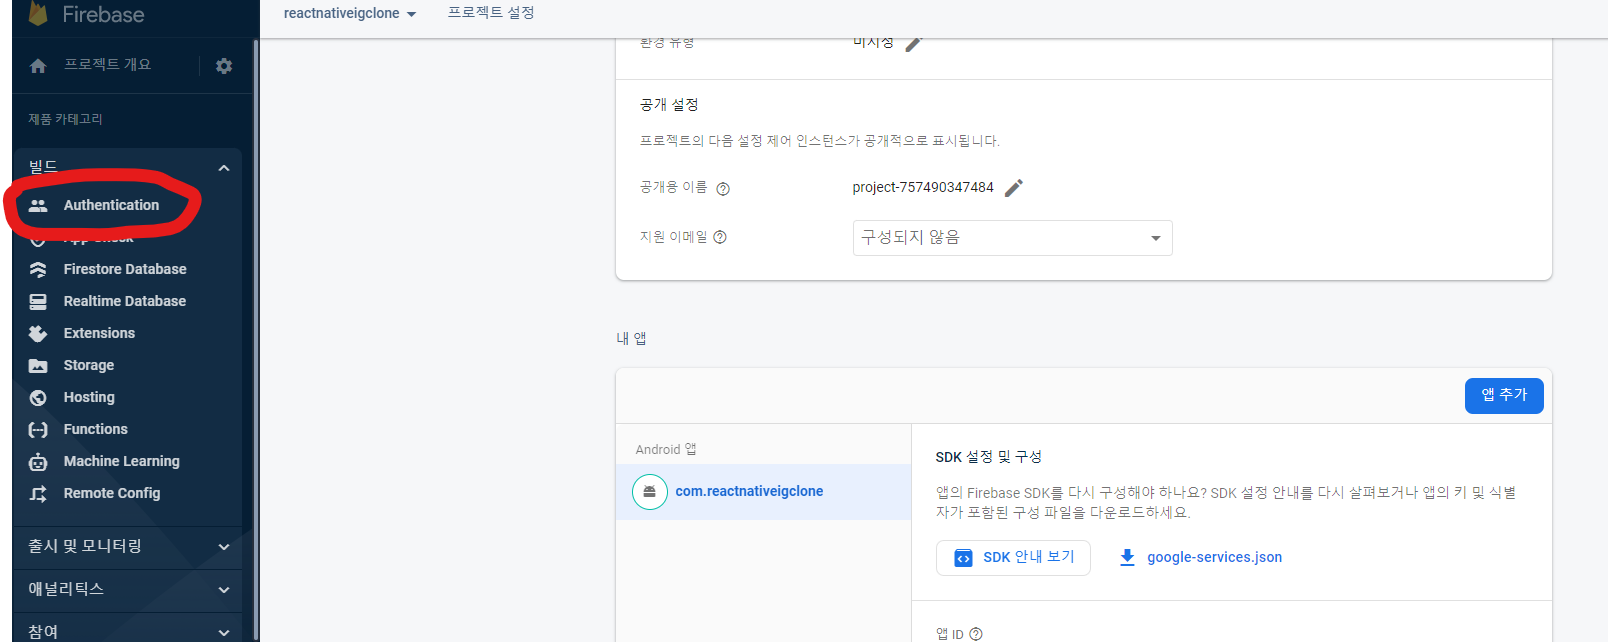Open project settings gear icon
The image size is (1608, 642).
224,66
